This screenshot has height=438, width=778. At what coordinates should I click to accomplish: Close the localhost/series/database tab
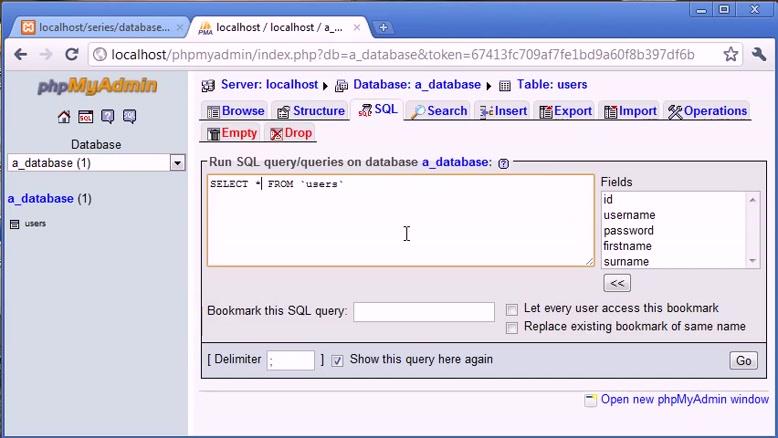[180, 27]
